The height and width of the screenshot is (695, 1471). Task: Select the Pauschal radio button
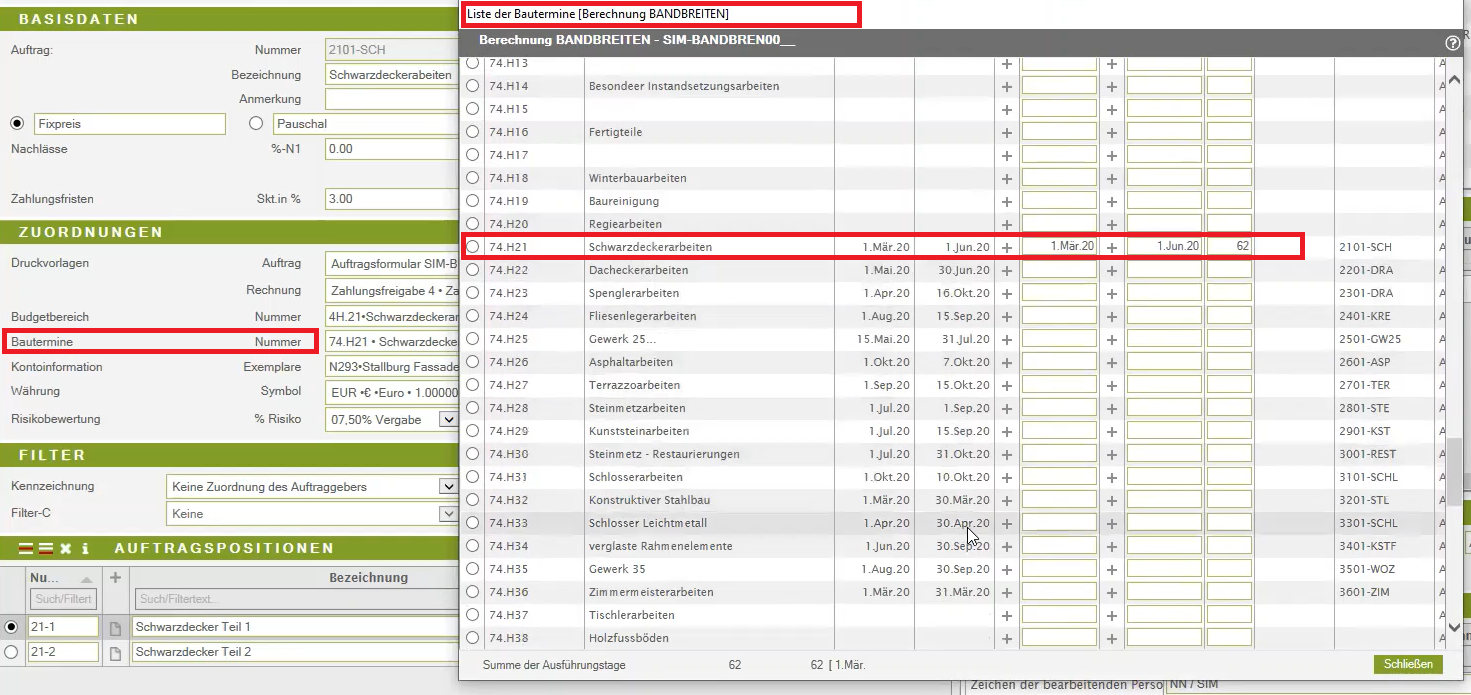point(256,124)
